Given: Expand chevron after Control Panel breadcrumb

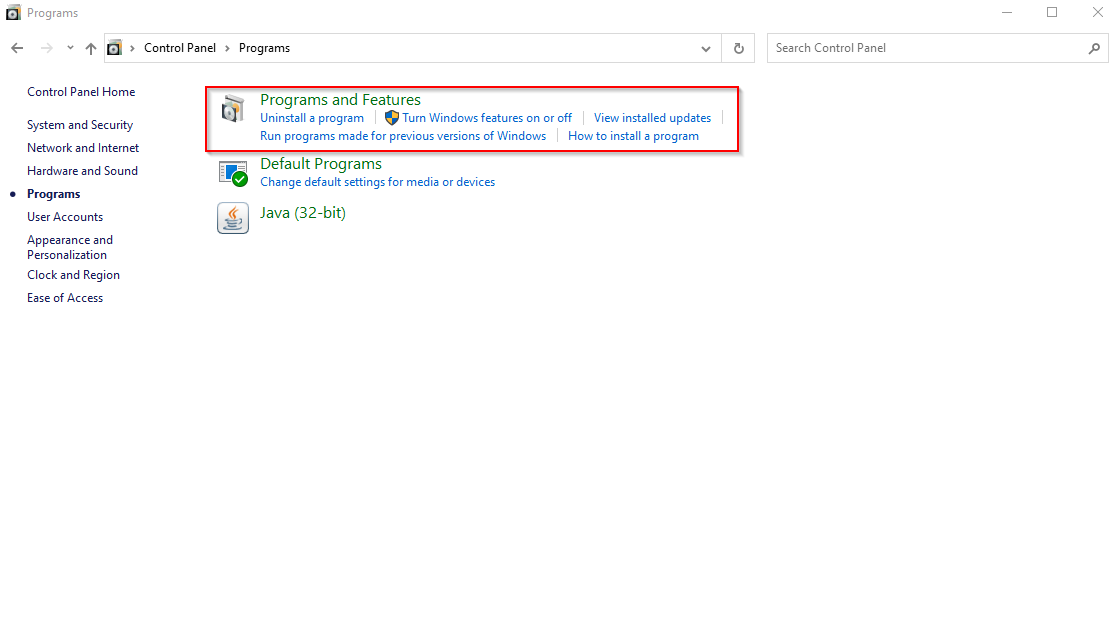Looking at the screenshot, I should click(228, 48).
